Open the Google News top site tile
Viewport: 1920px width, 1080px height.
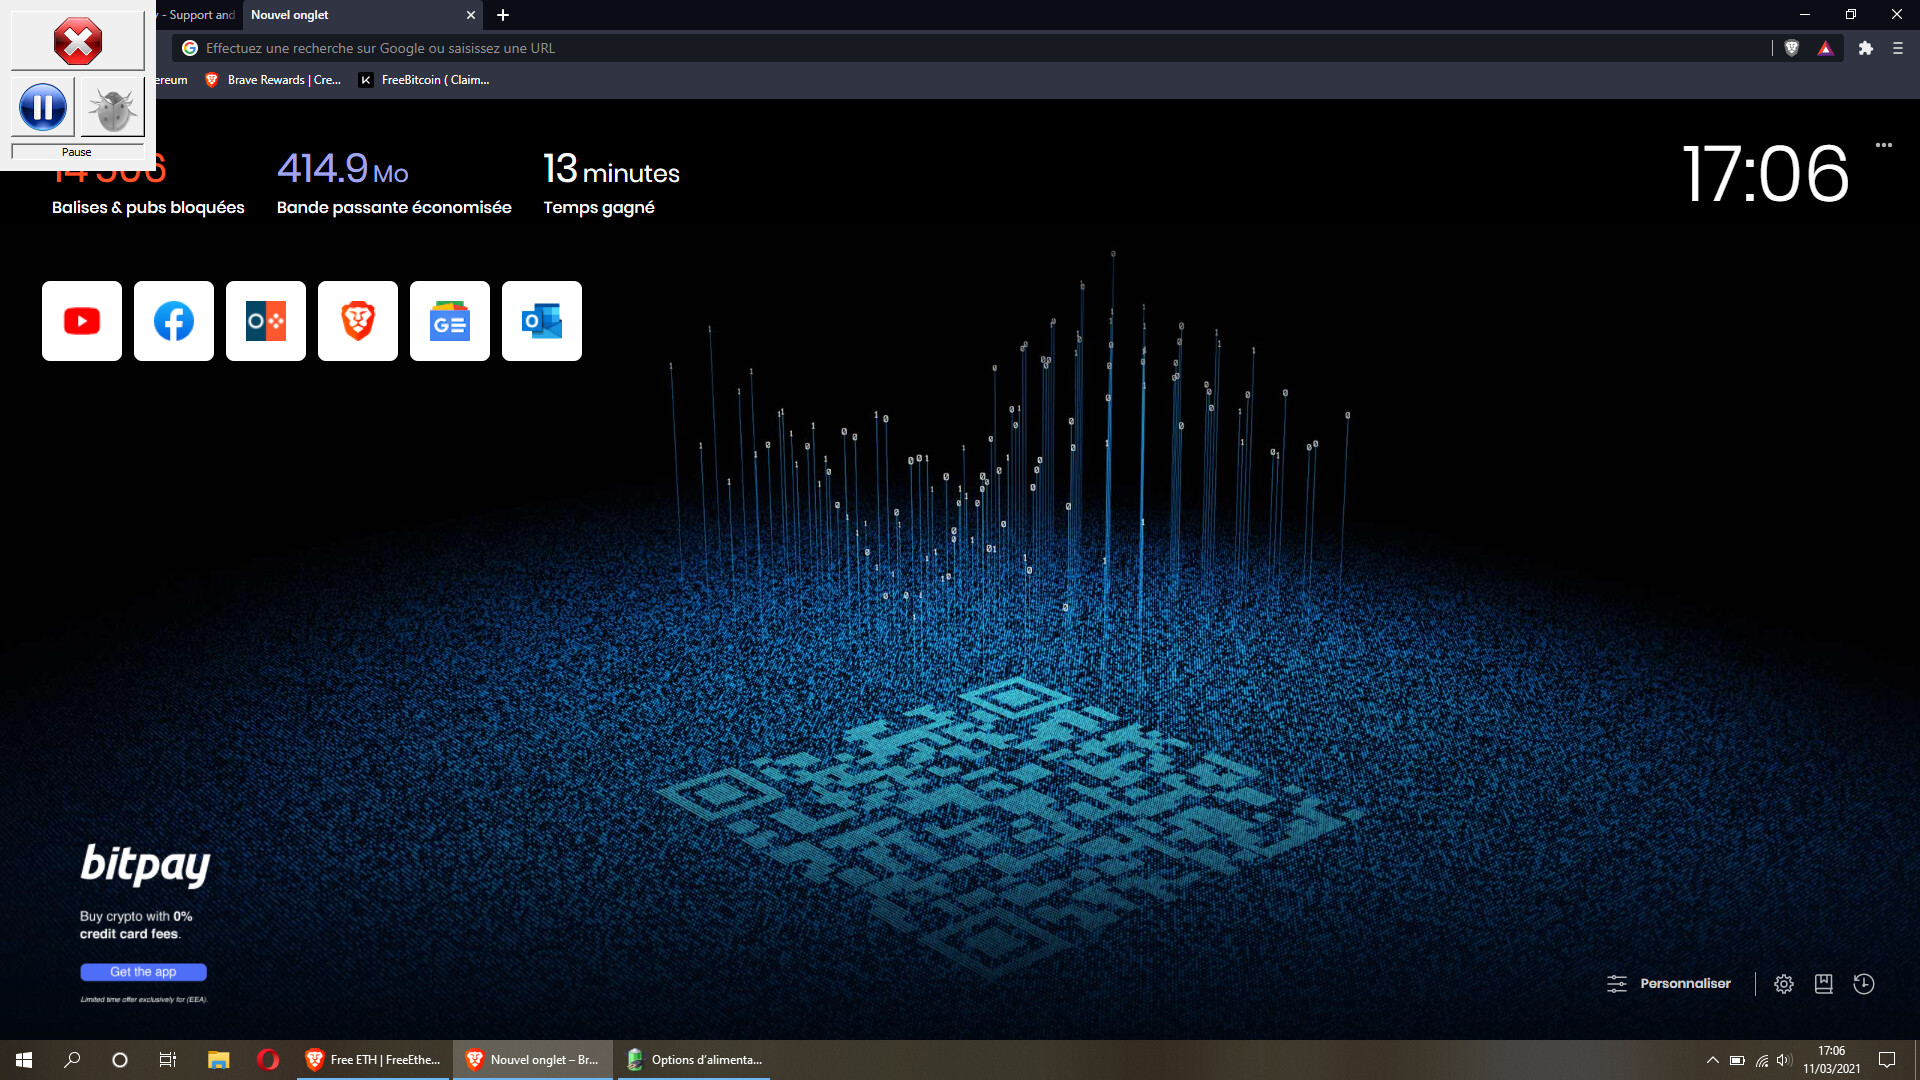450,321
